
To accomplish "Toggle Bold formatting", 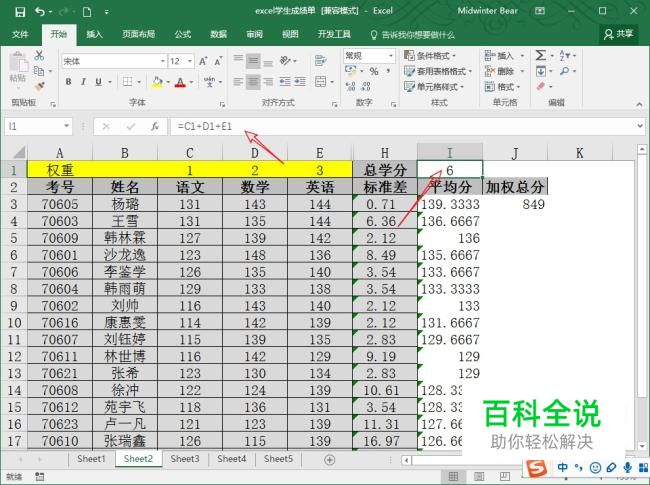I will pyautogui.click(x=68, y=82).
